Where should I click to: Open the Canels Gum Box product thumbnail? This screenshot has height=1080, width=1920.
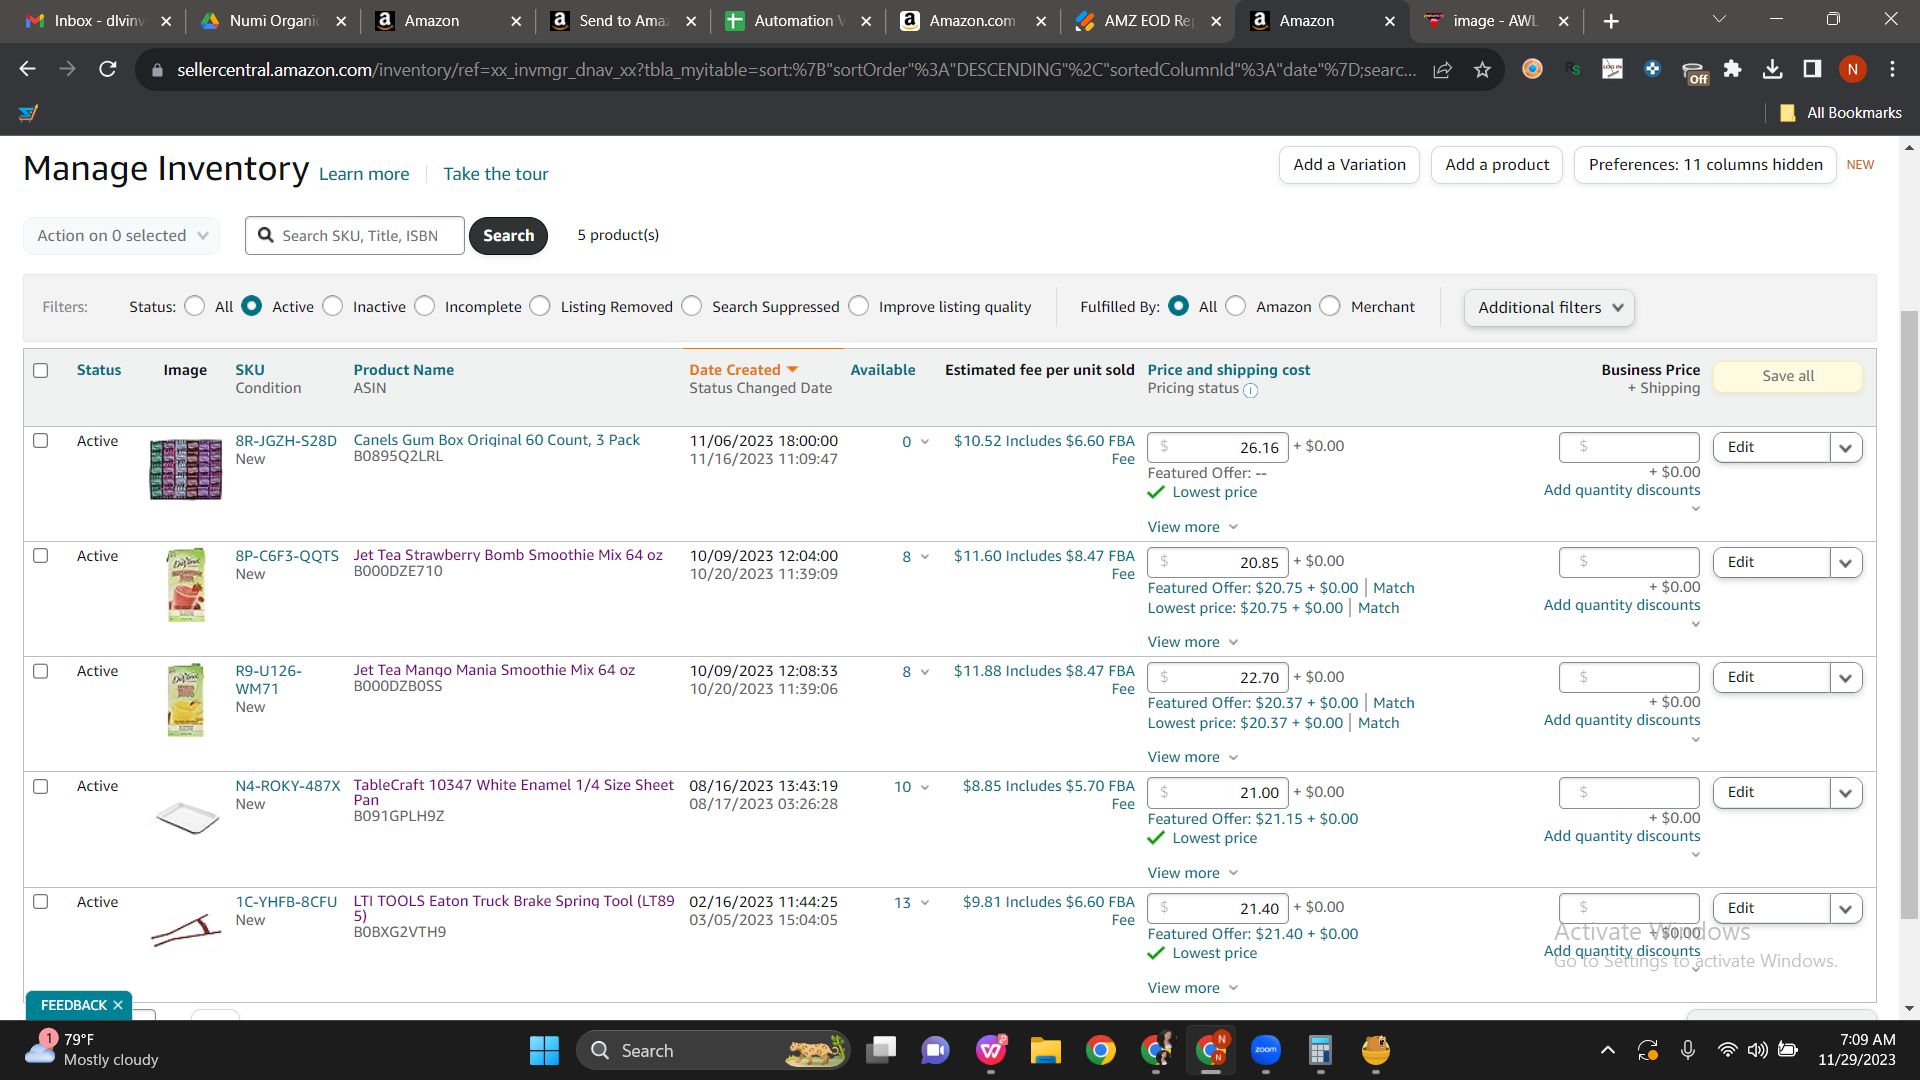(186, 469)
